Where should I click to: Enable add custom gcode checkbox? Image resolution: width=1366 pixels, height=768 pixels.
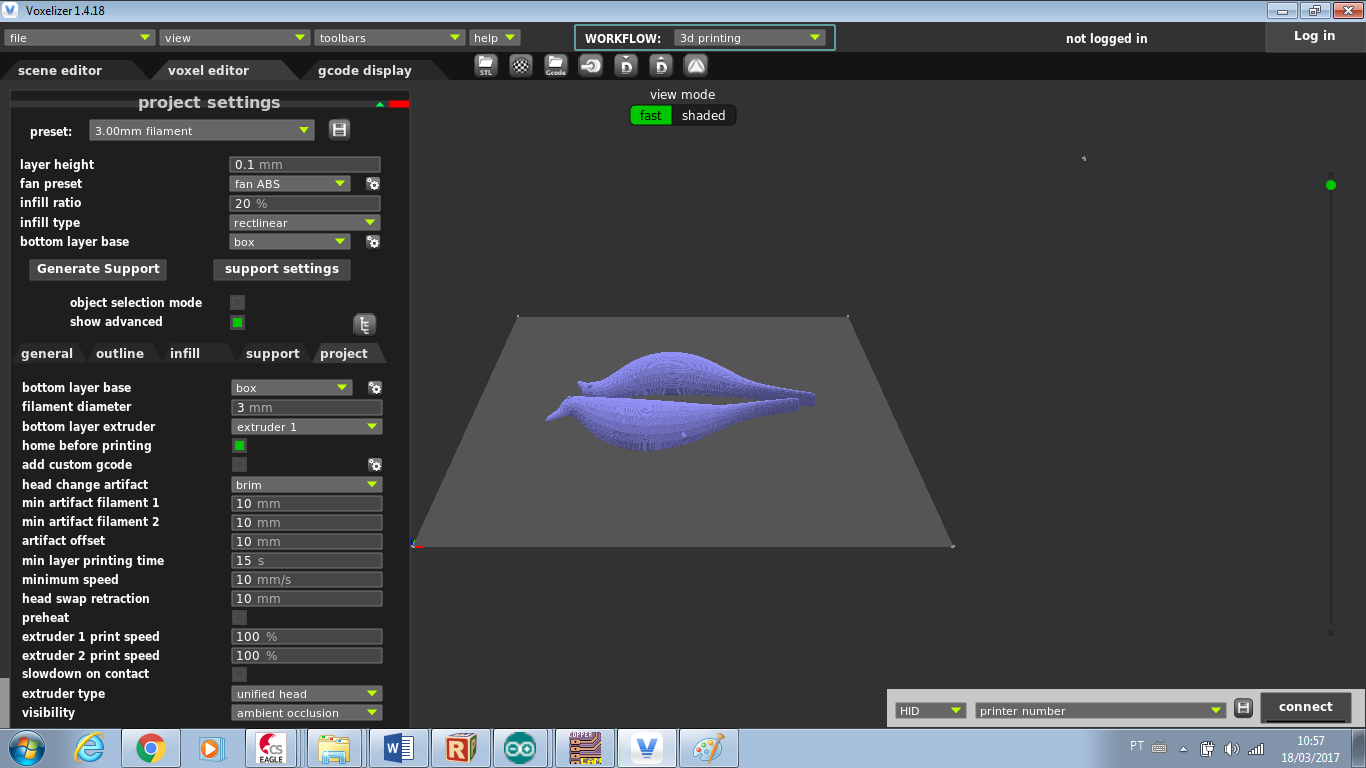pyautogui.click(x=240, y=465)
